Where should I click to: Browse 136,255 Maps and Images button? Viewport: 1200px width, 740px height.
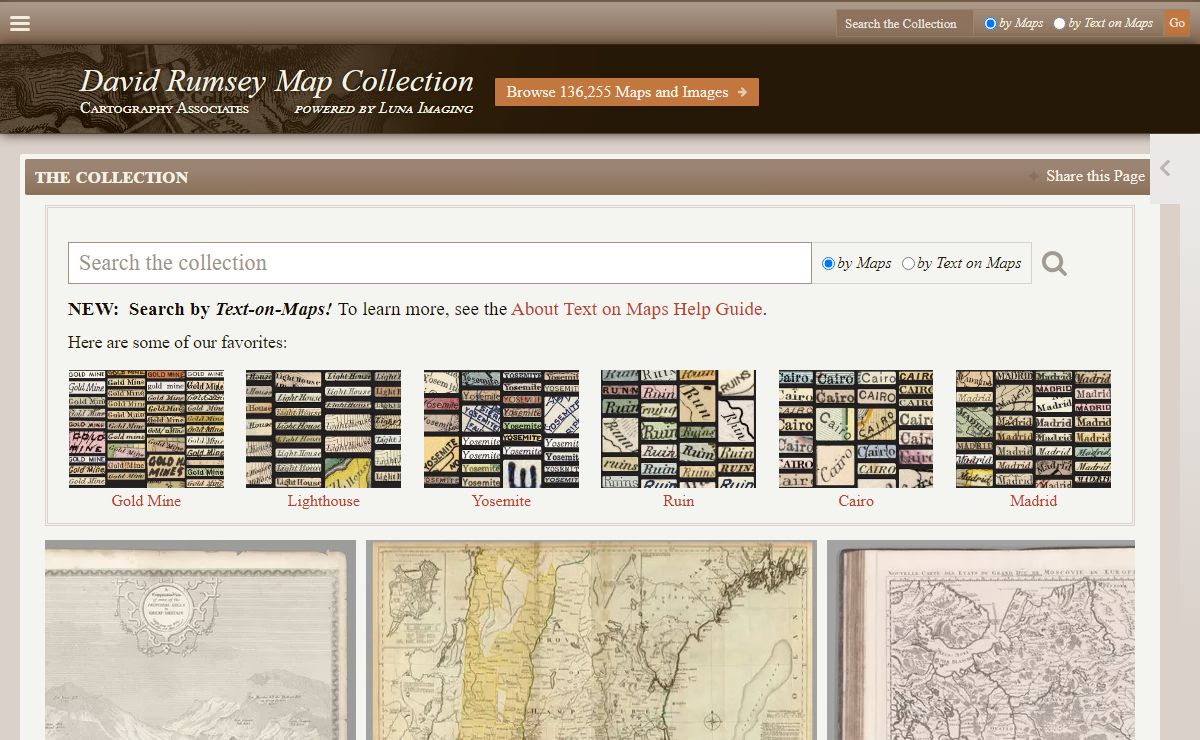point(627,92)
